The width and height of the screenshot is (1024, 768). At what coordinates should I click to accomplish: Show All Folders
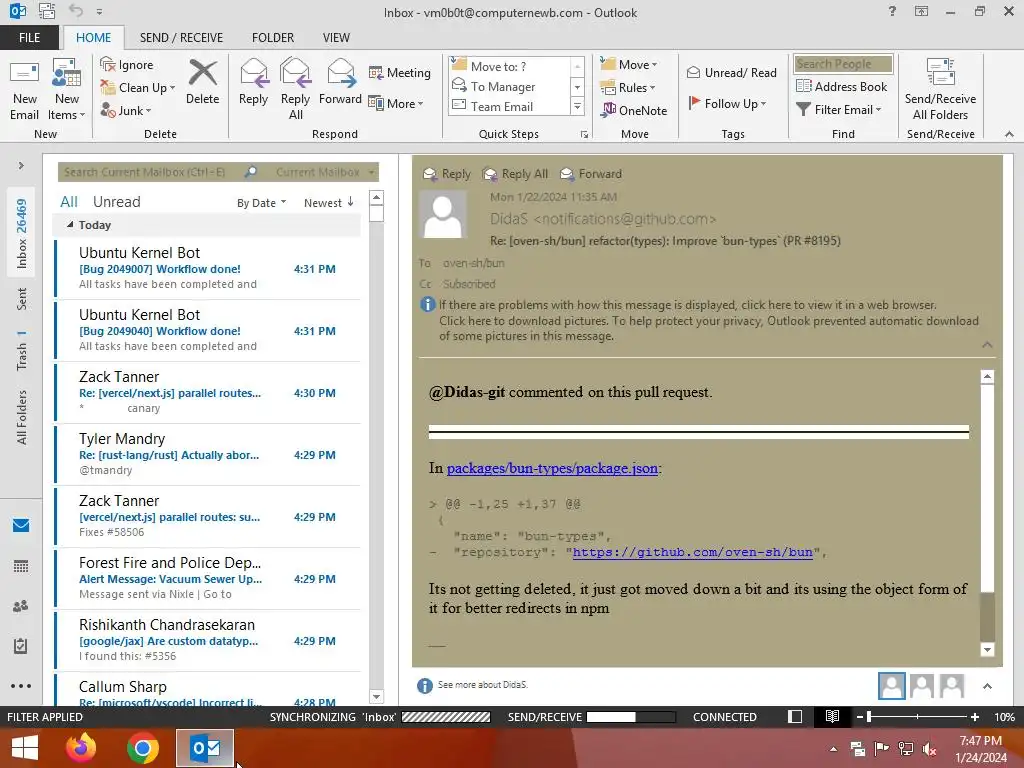click(x=22, y=417)
